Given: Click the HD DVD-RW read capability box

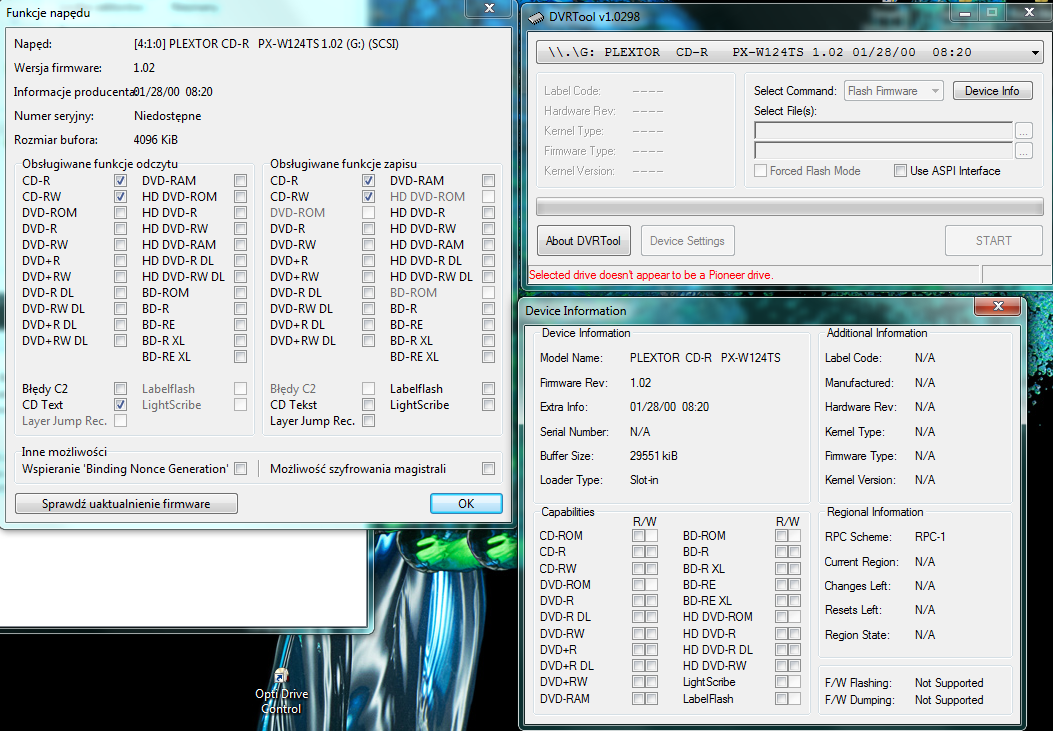Looking at the screenshot, I should click(781, 666).
